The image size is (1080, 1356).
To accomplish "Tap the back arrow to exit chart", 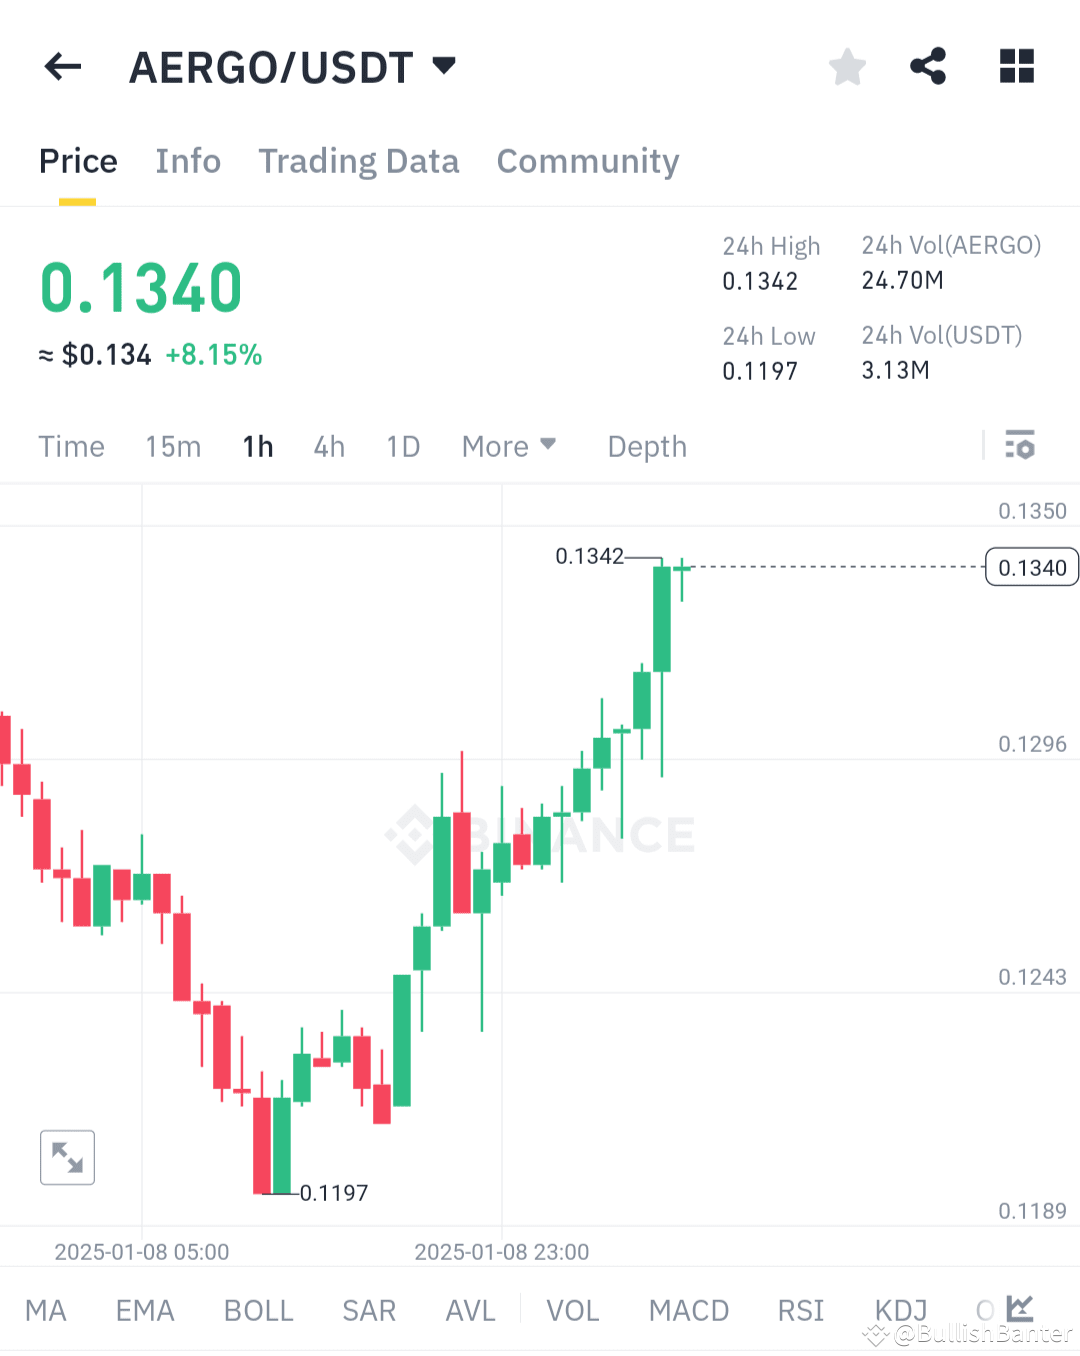I will 62,66.
